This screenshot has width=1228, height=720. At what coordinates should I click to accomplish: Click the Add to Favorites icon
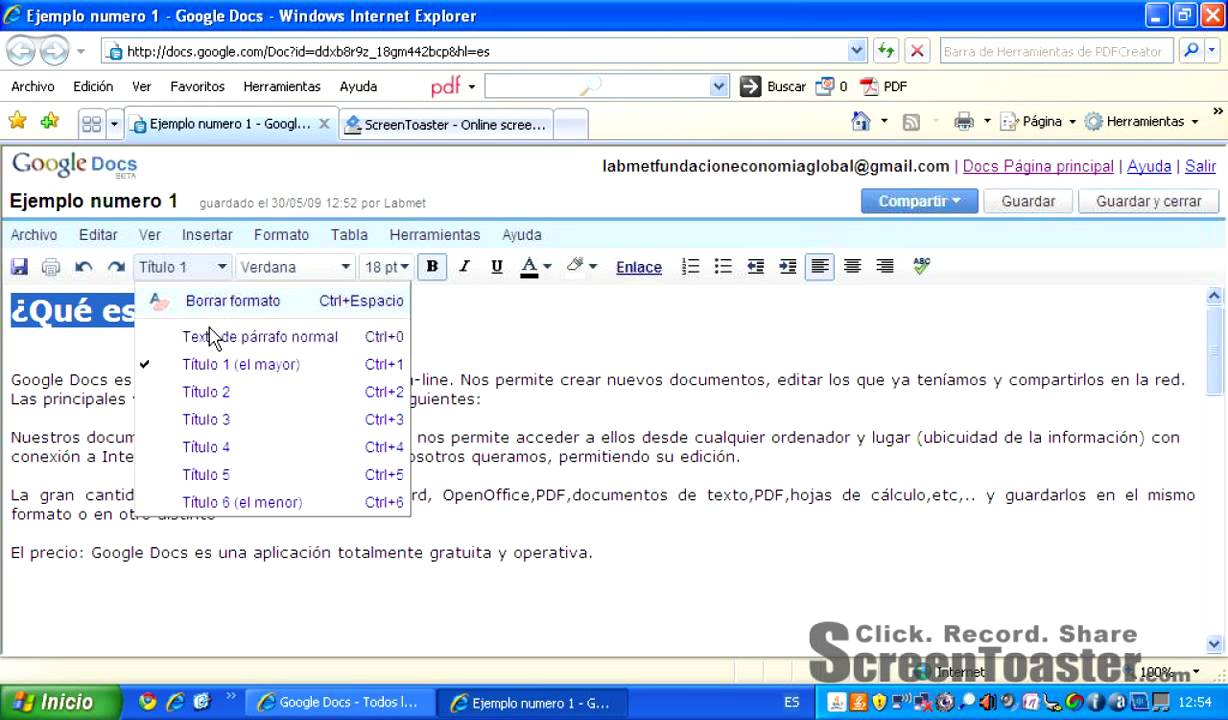coord(50,121)
